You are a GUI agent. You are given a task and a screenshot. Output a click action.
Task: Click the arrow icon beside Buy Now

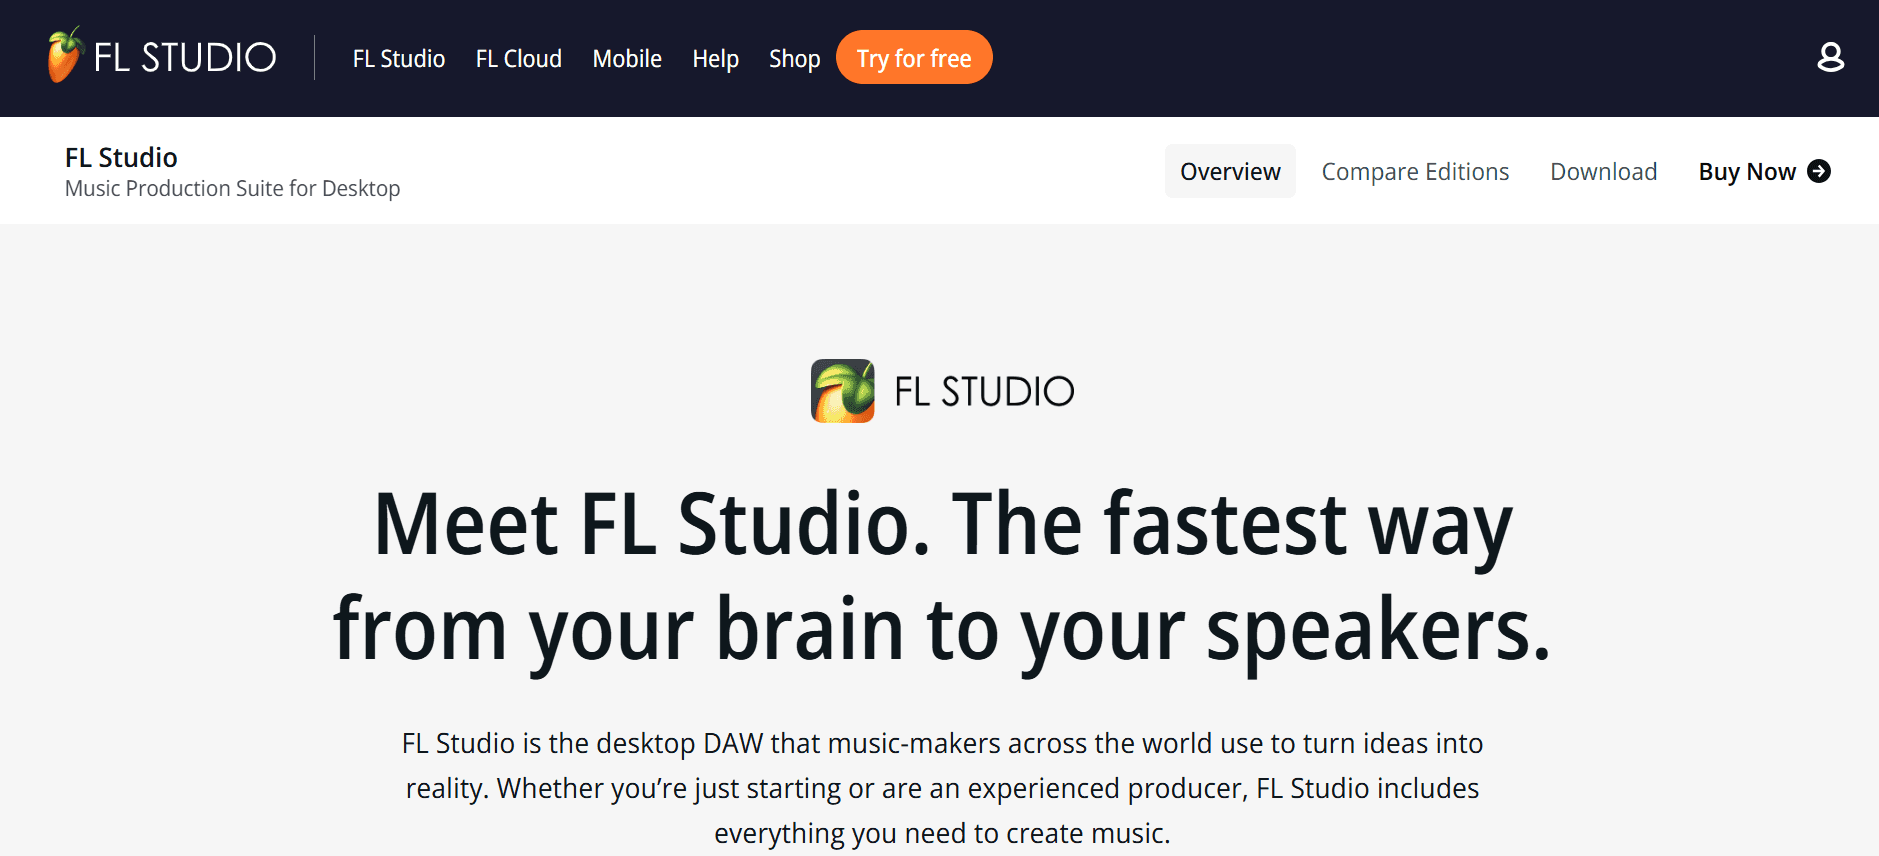(1819, 171)
